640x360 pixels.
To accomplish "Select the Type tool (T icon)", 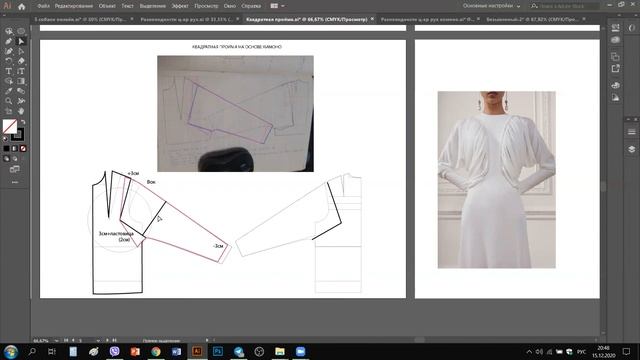I will (9, 71).
